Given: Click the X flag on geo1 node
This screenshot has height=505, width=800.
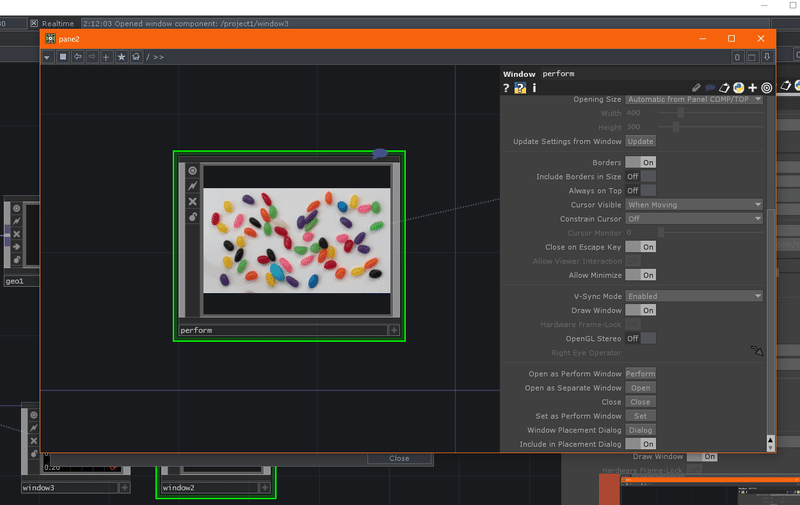Looking at the screenshot, I should click(16, 234).
